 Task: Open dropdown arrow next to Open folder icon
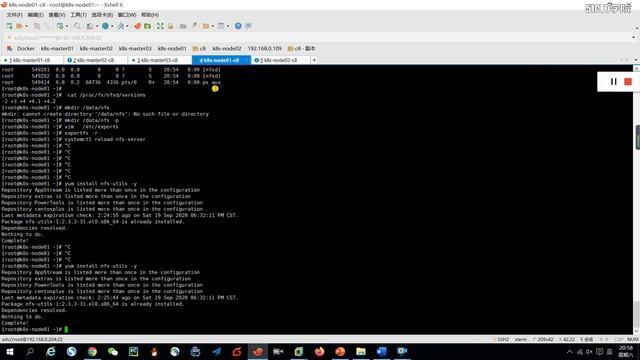tap(27, 26)
